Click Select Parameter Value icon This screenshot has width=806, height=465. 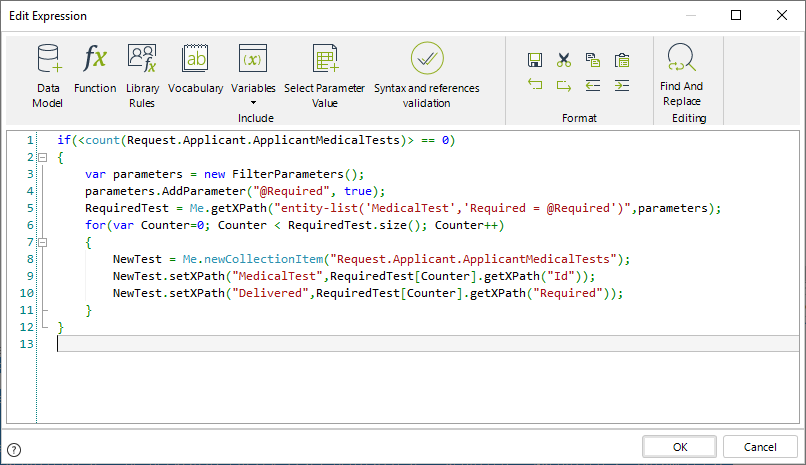coord(325,60)
